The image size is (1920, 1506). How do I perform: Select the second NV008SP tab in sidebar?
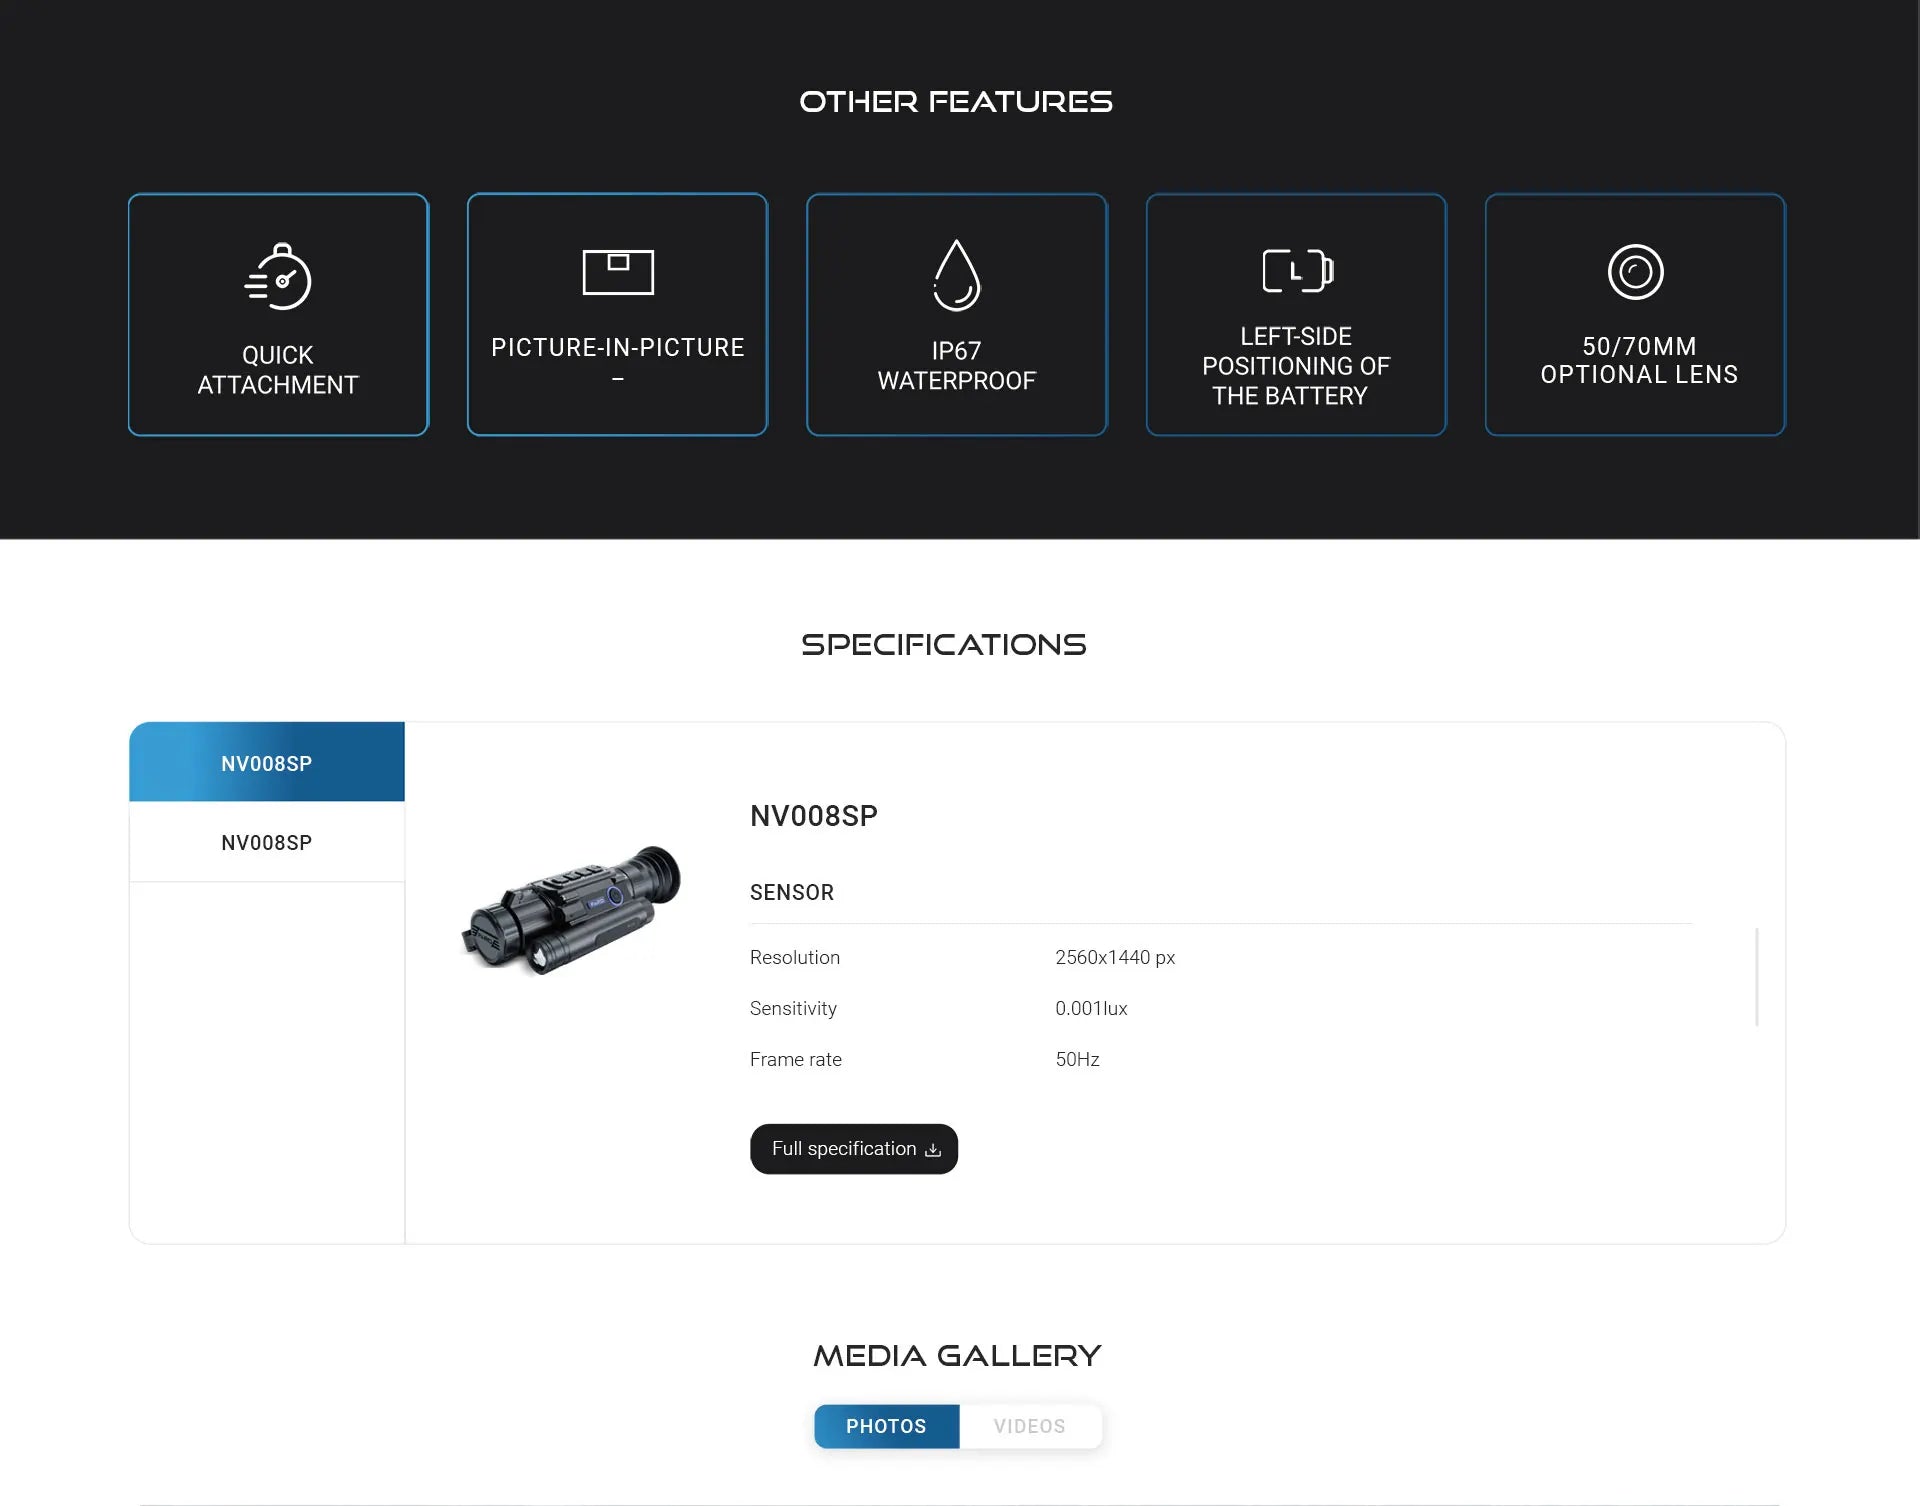(266, 843)
